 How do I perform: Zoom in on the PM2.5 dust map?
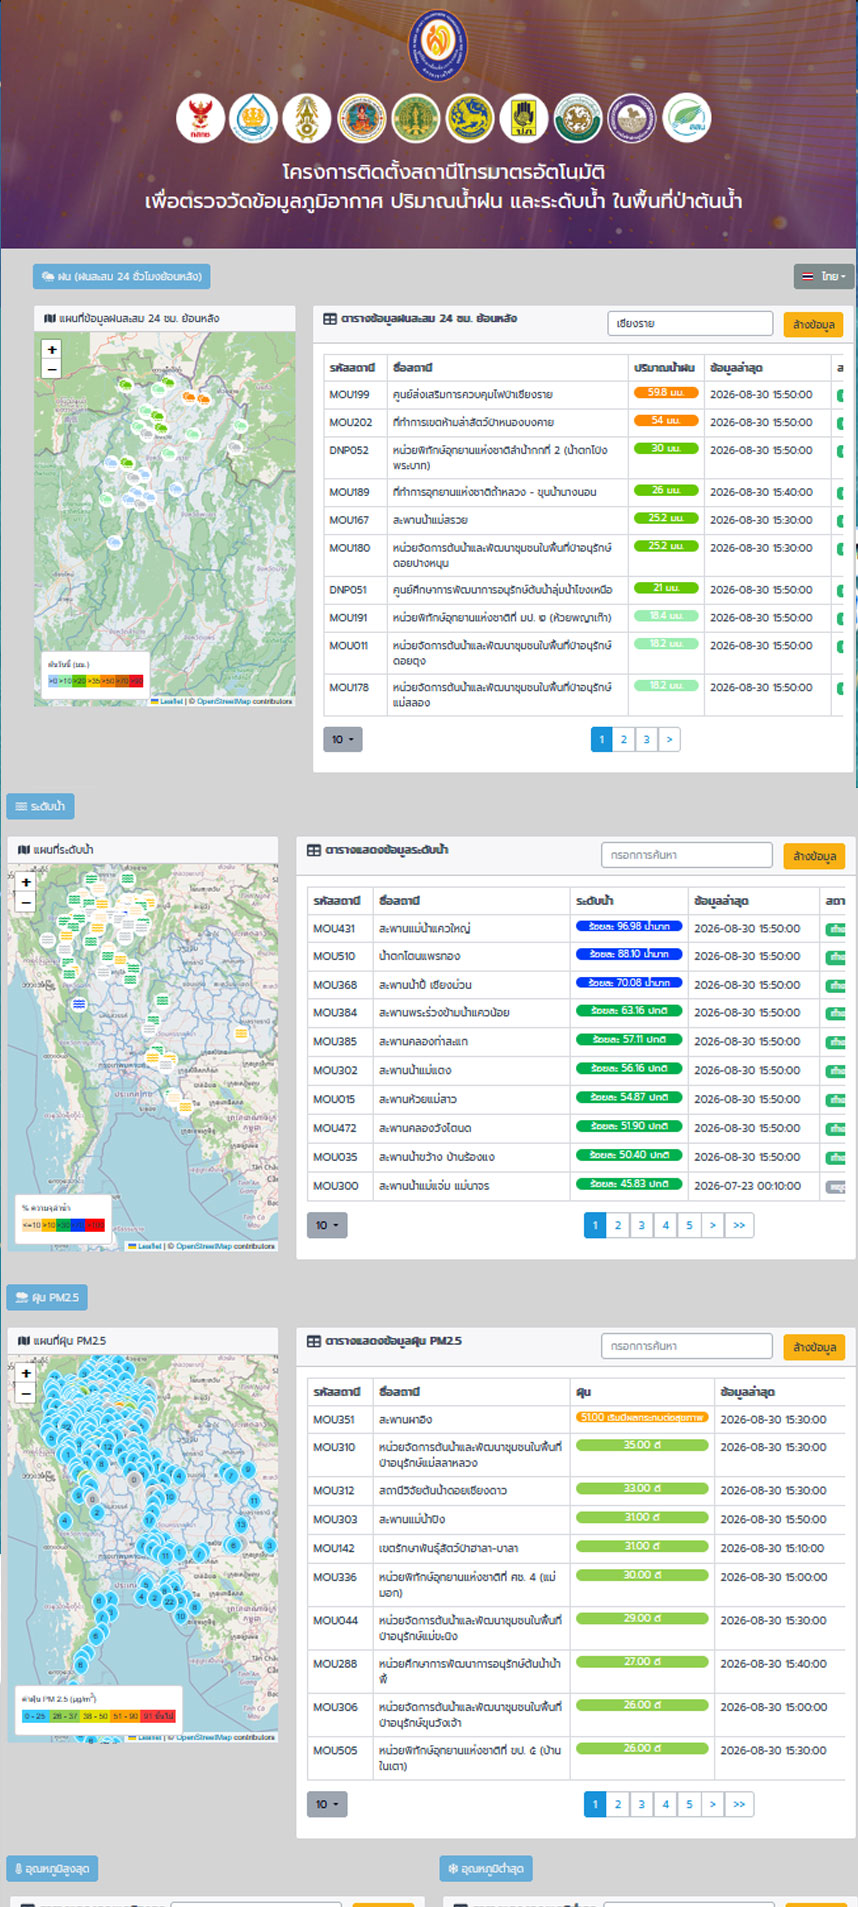coord(26,1373)
